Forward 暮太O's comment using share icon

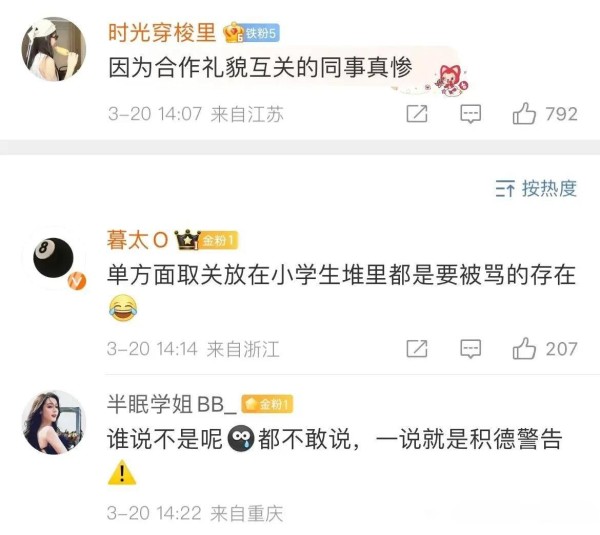click(417, 349)
